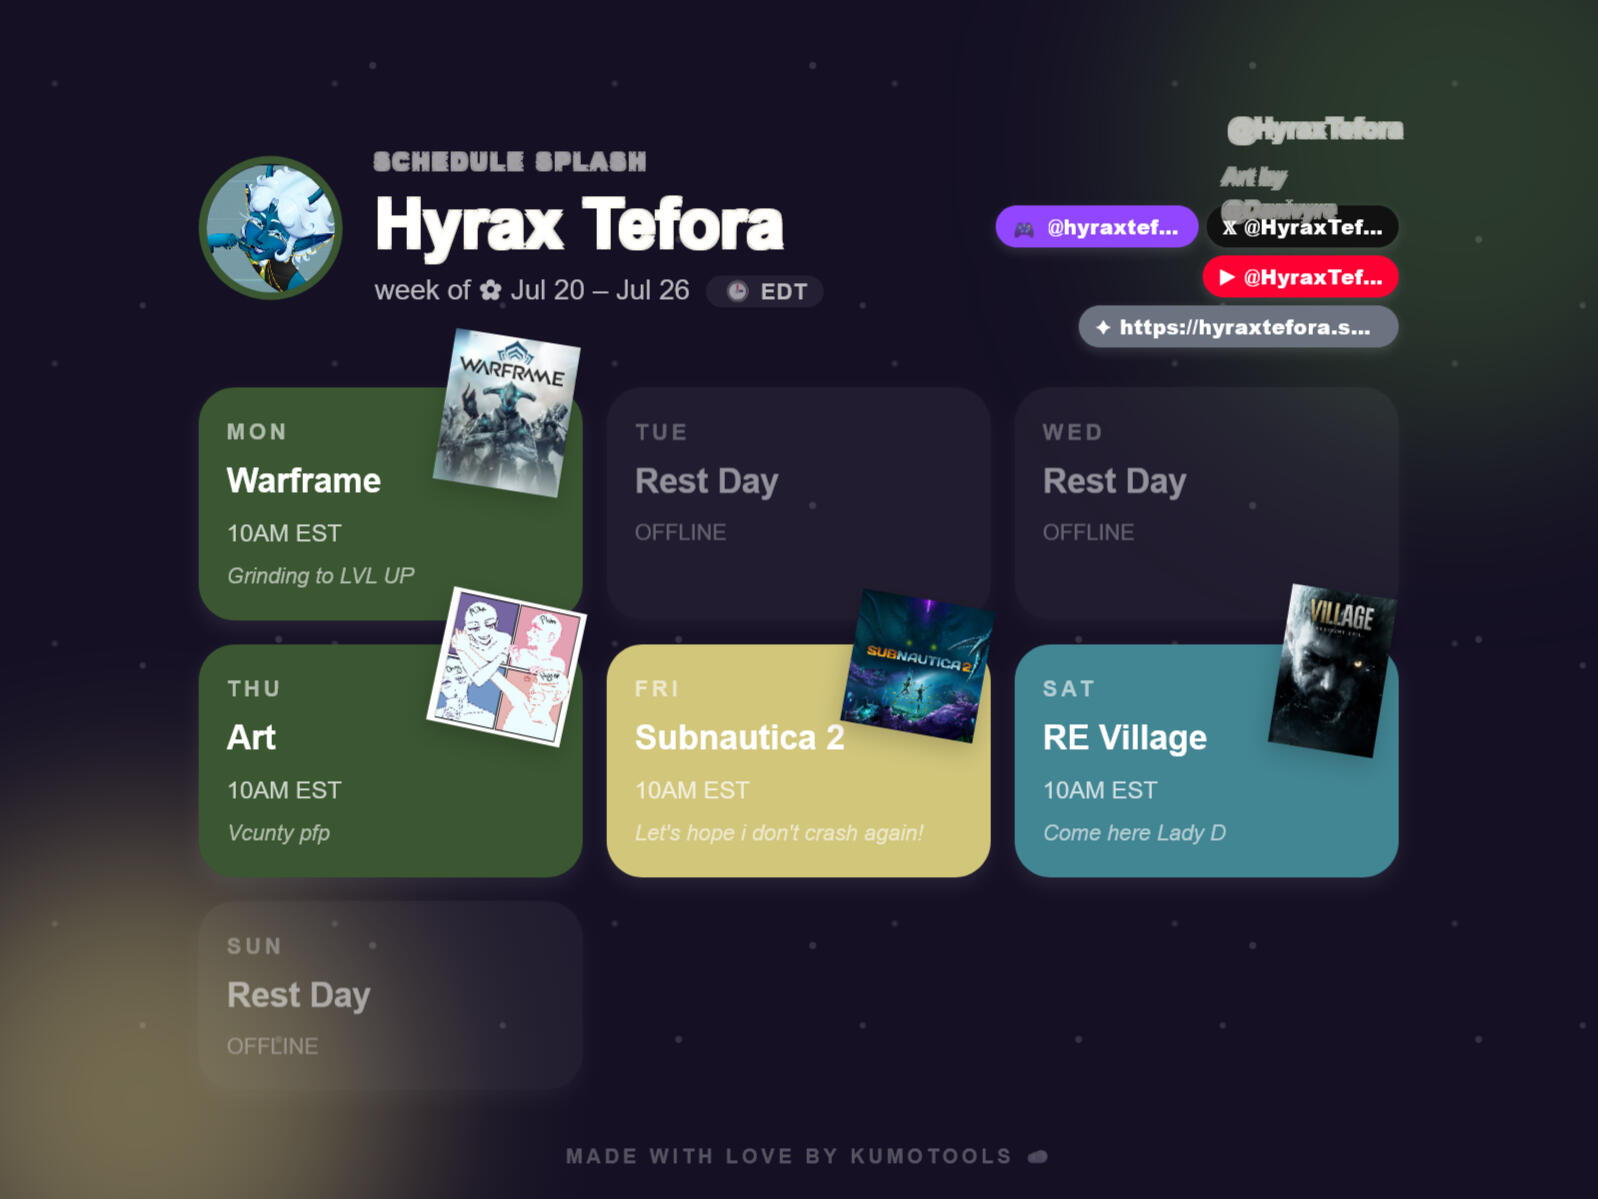Click the "Jul 20 – Jul 26" date range
Image resolution: width=1598 pixels, height=1199 pixels.
[600, 290]
